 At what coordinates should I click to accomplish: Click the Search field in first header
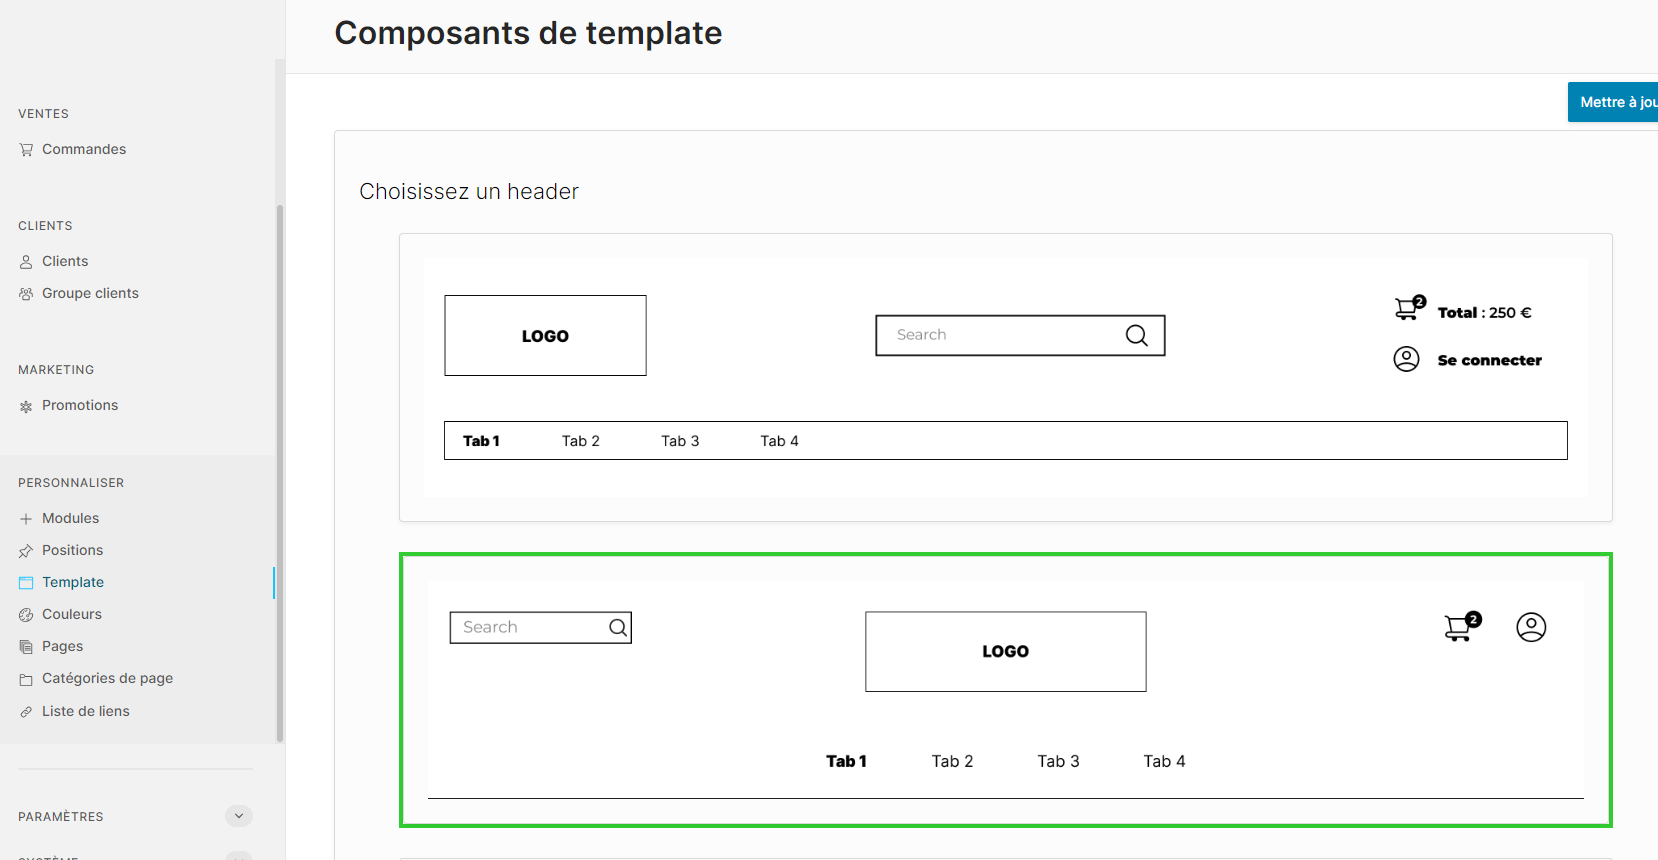coord(1020,335)
